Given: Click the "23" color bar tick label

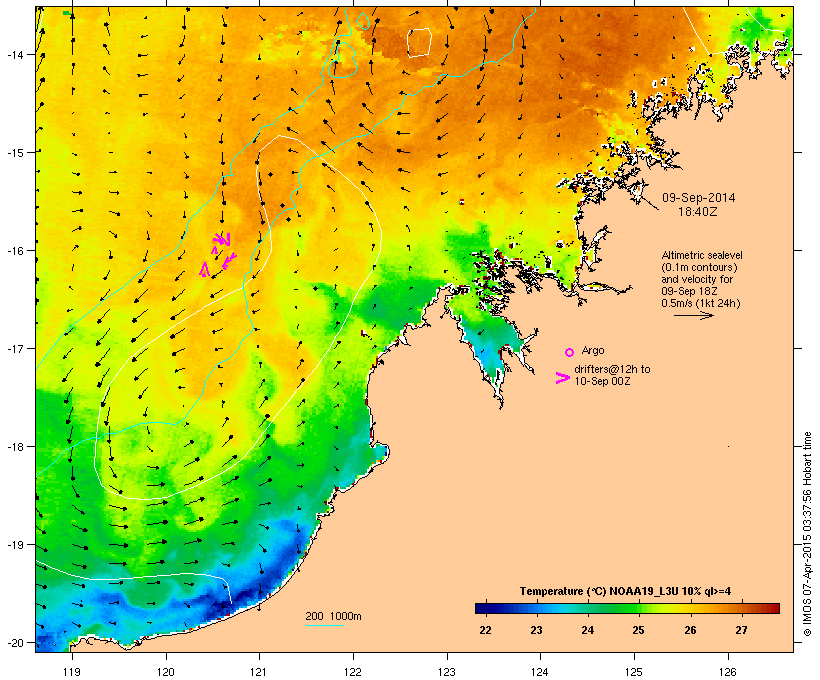Looking at the screenshot, I should (537, 630).
